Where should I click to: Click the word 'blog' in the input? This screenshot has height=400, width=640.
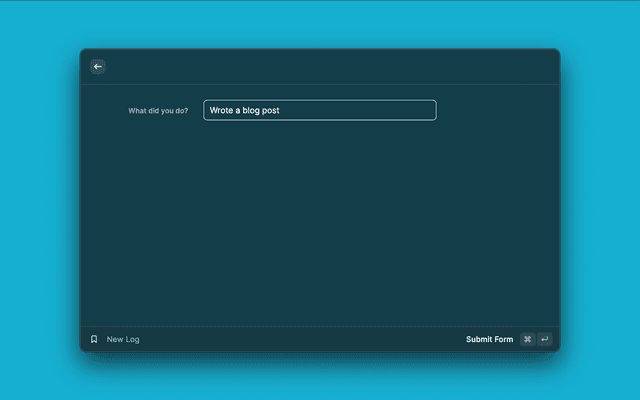[252, 110]
